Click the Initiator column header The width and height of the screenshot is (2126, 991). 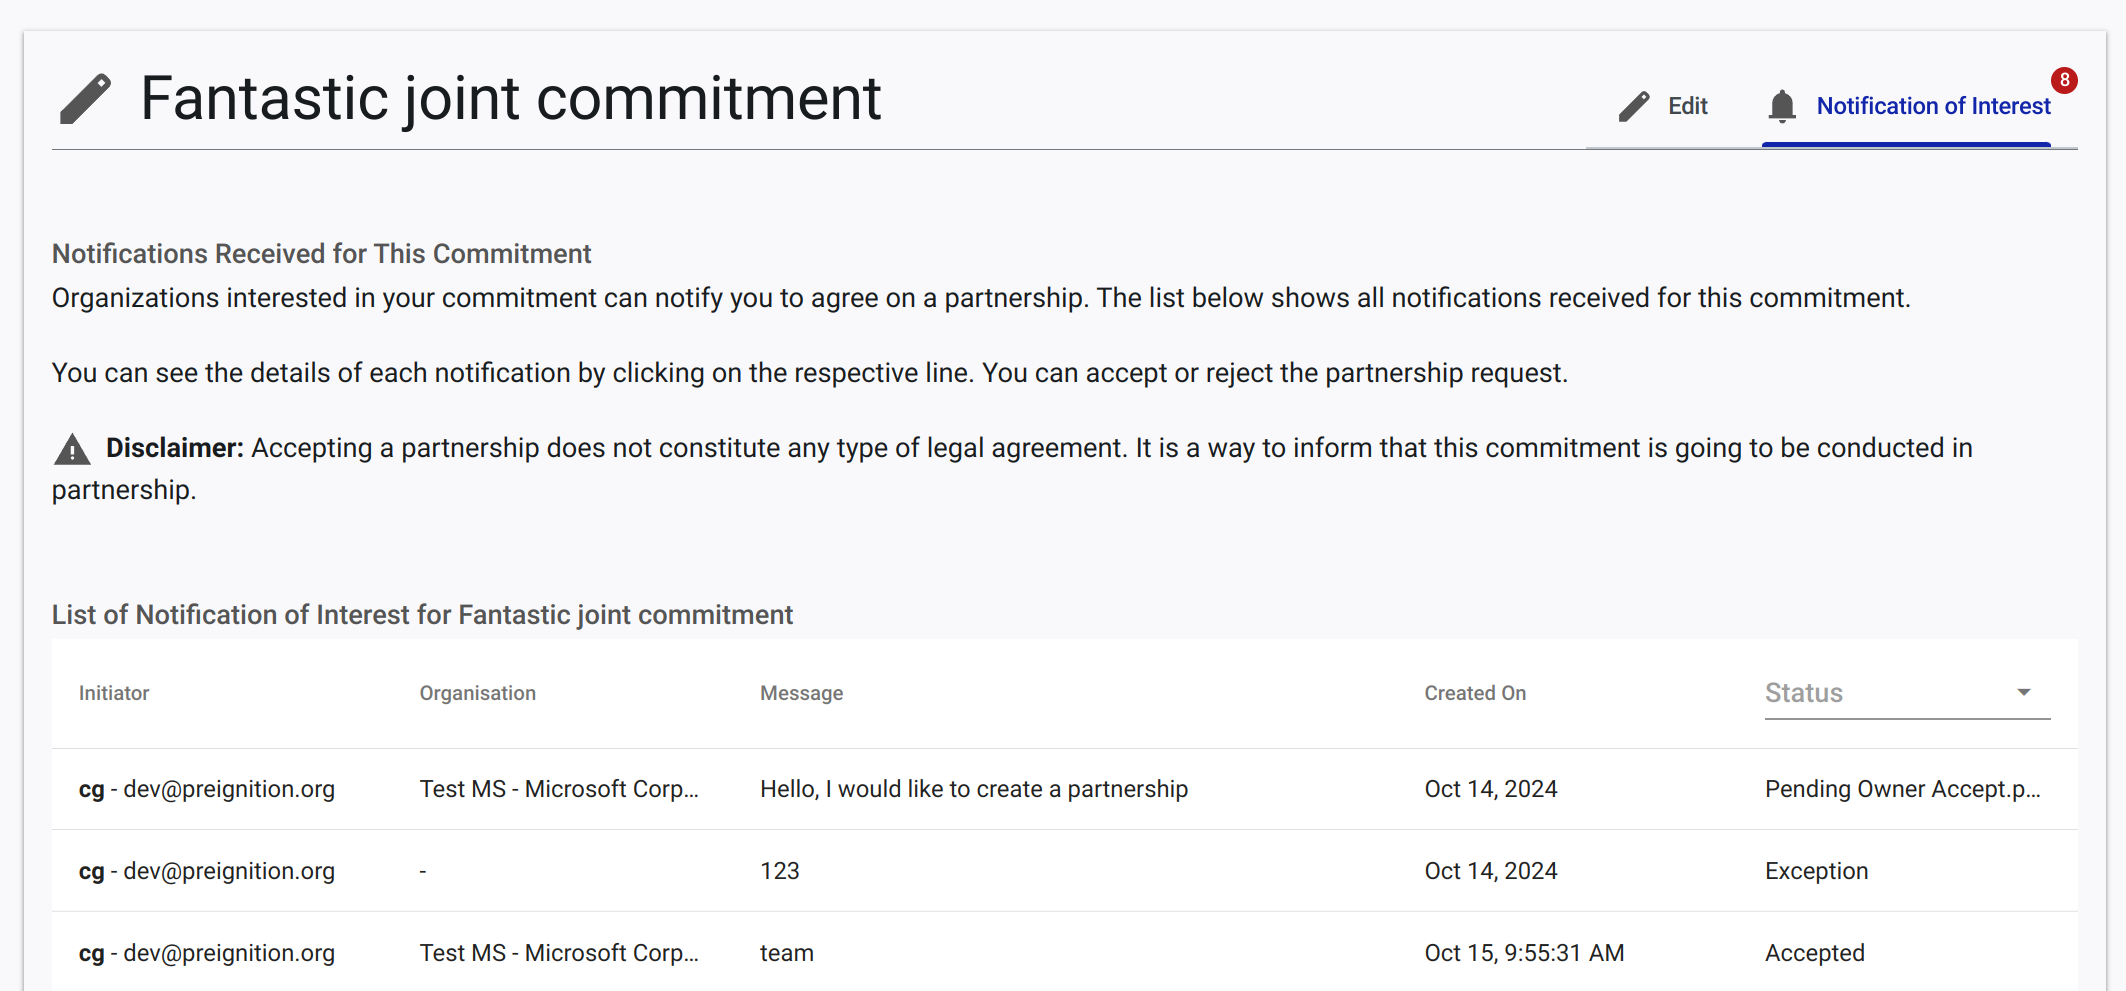point(114,693)
